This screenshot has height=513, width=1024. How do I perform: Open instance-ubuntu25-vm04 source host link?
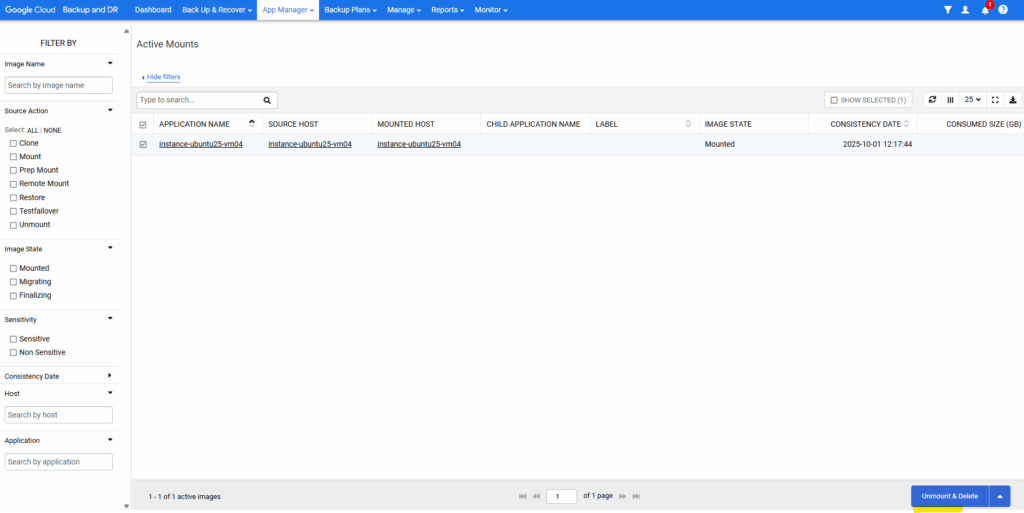(x=310, y=144)
